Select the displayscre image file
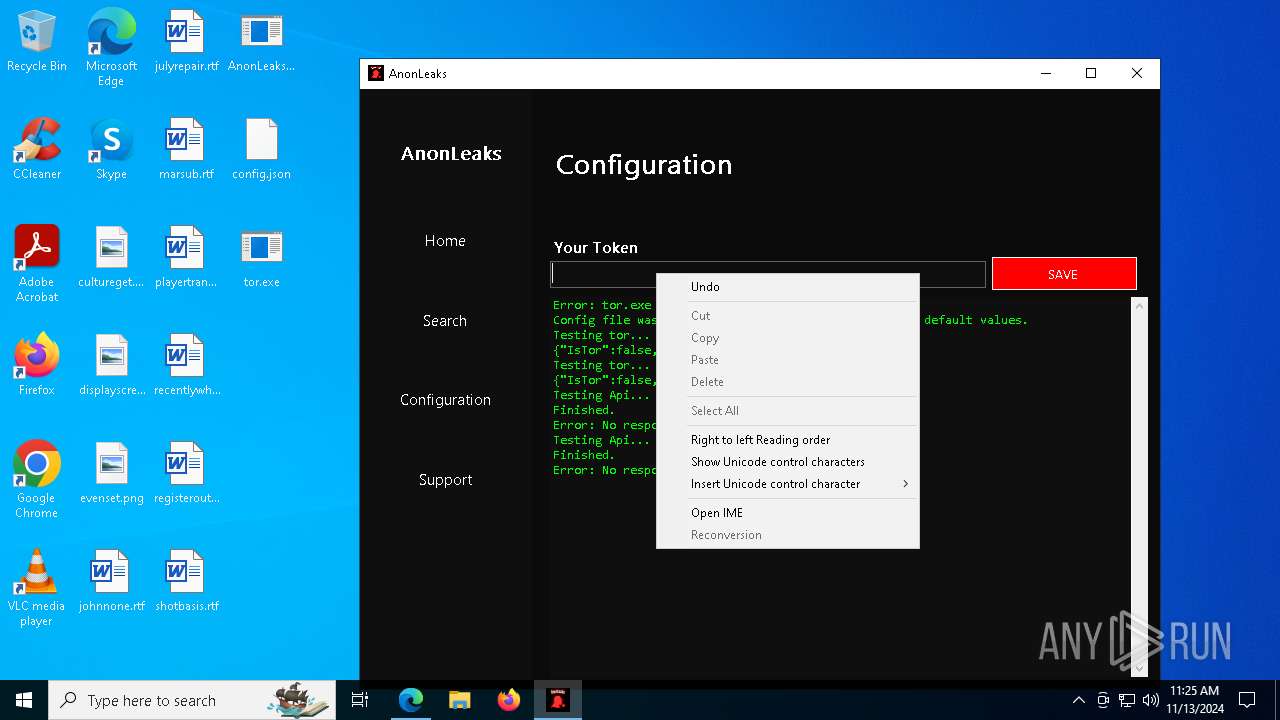Image resolution: width=1280 pixels, height=720 pixels. tap(111, 366)
